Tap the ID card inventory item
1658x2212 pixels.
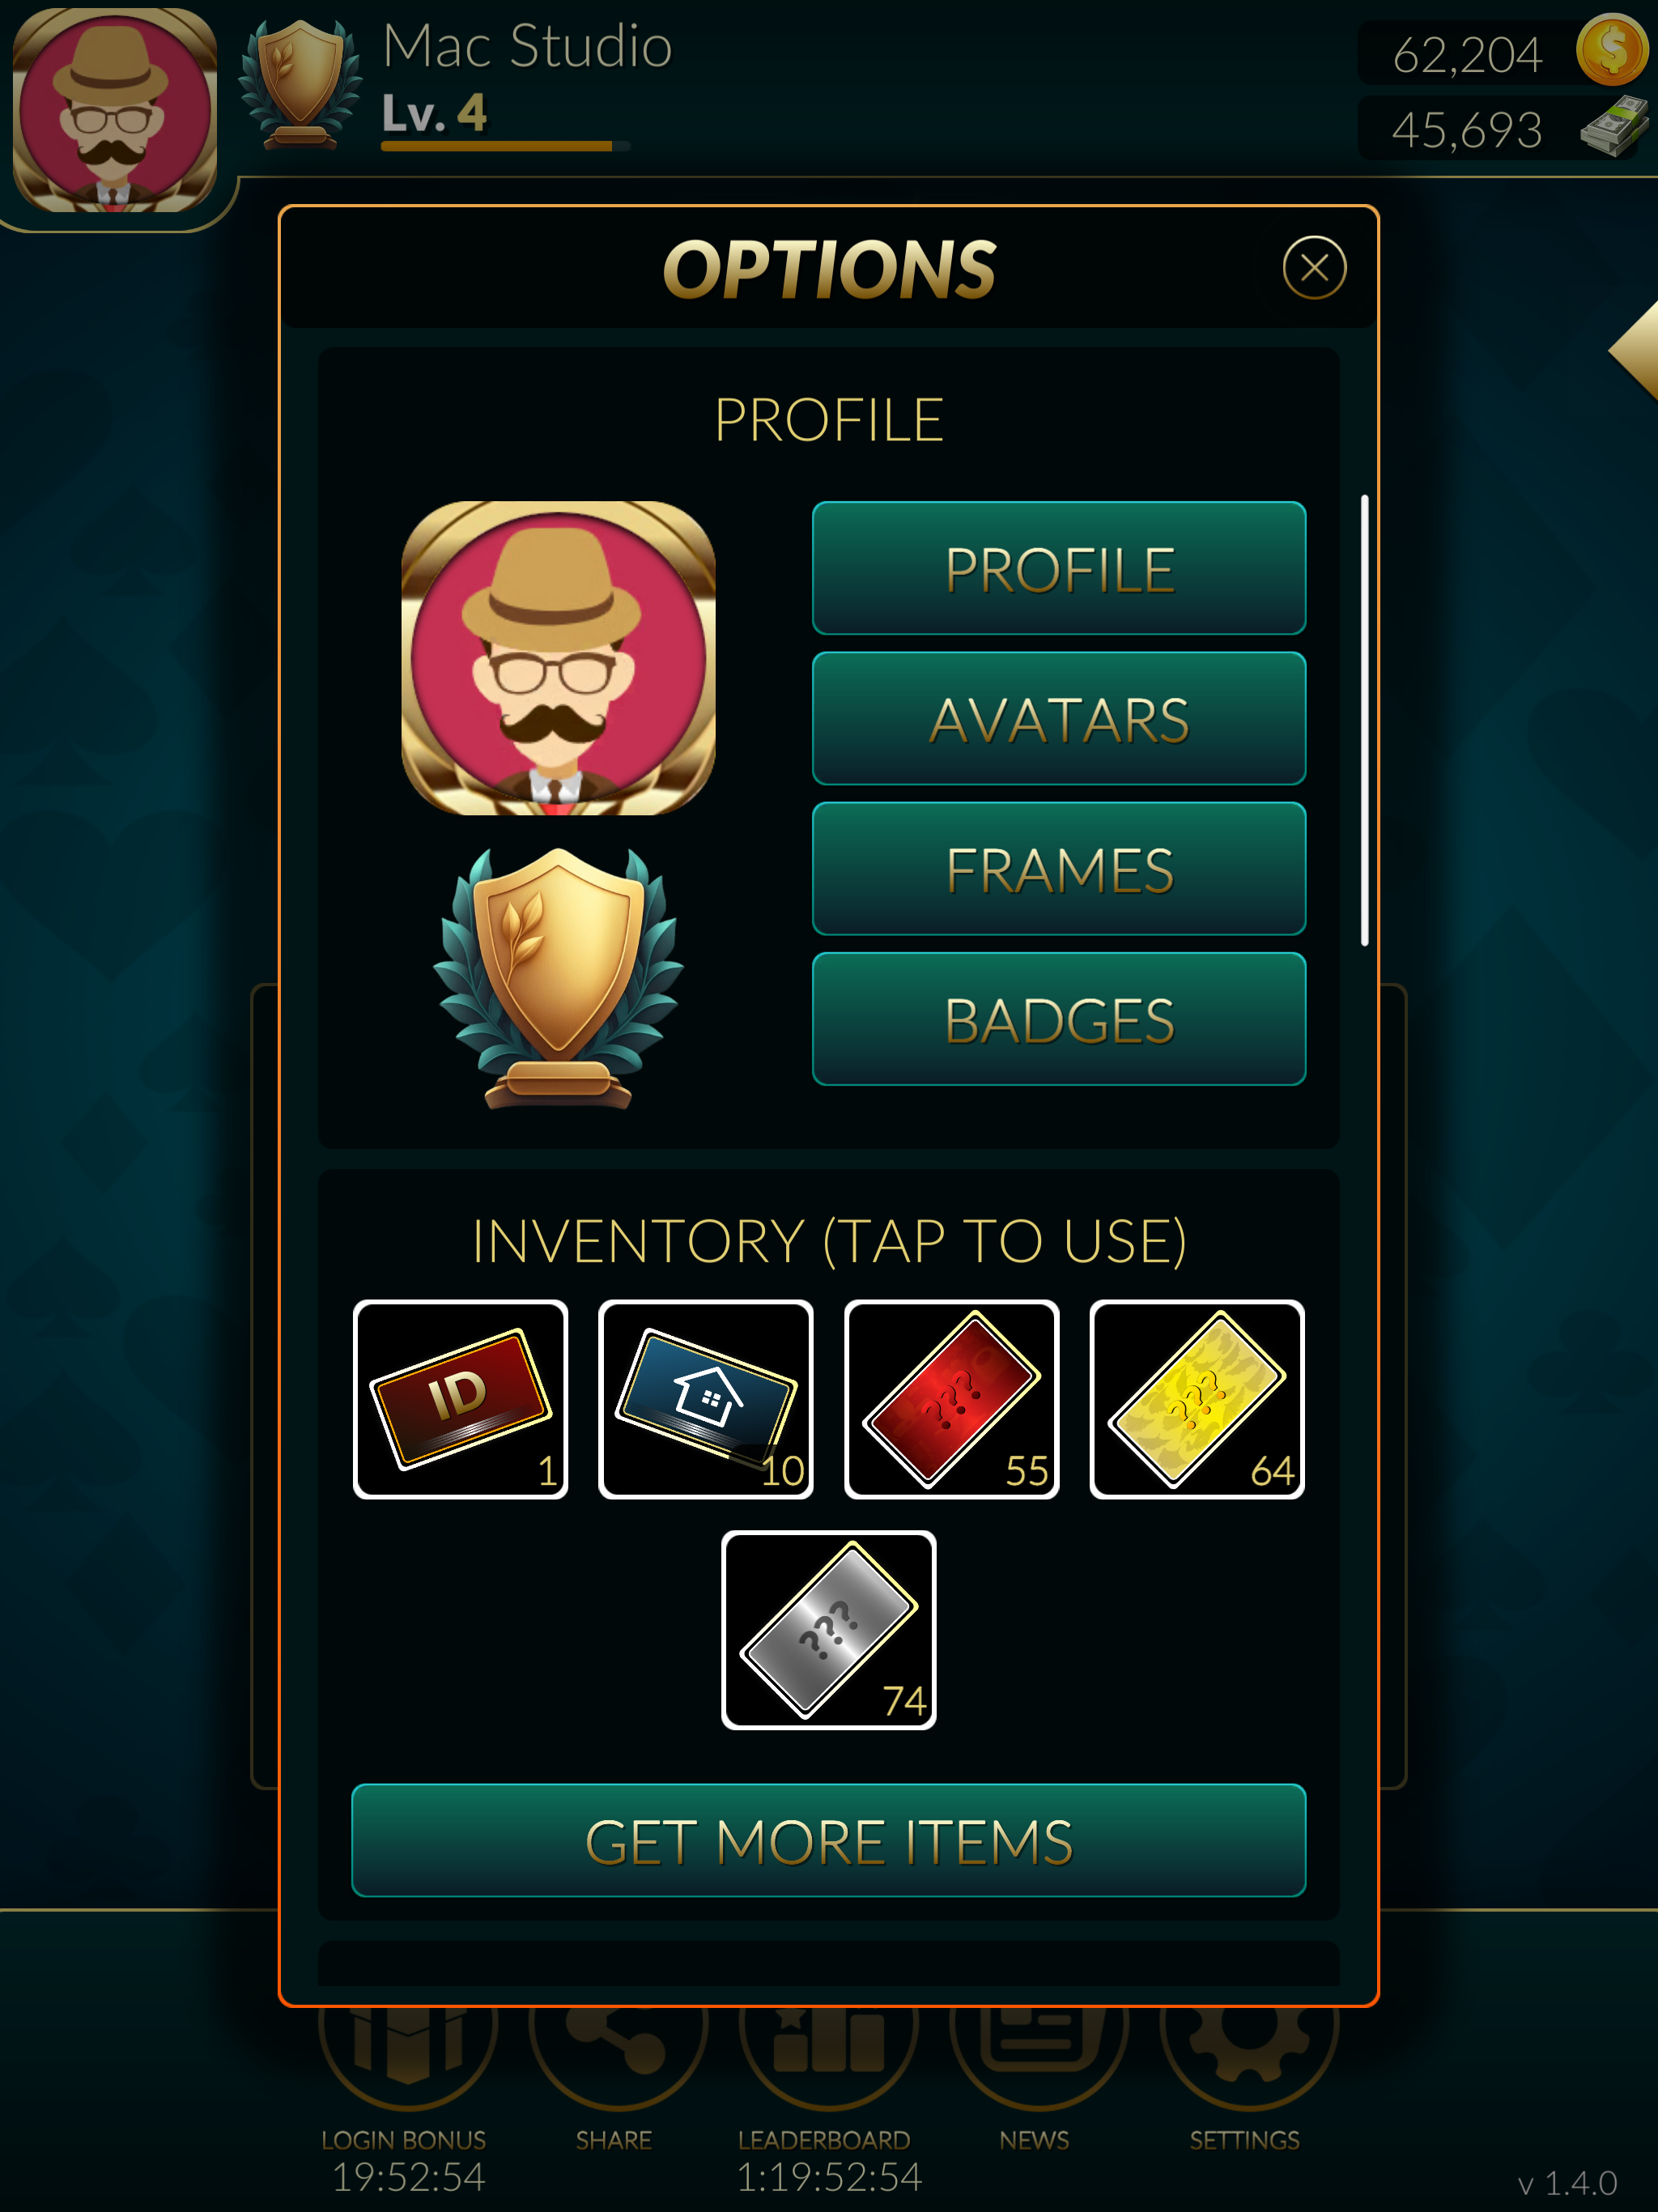click(x=460, y=1398)
